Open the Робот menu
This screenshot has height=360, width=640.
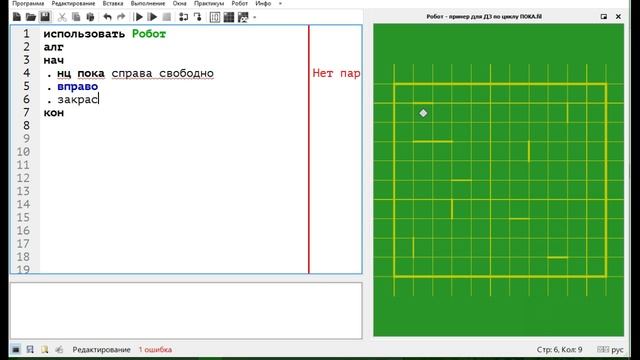click(x=240, y=3)
